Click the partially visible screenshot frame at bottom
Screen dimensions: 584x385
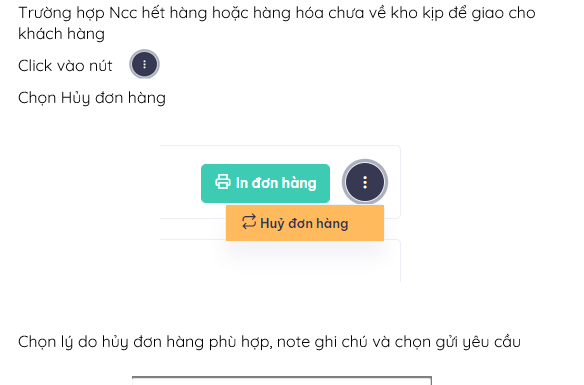tap(282, 381)
